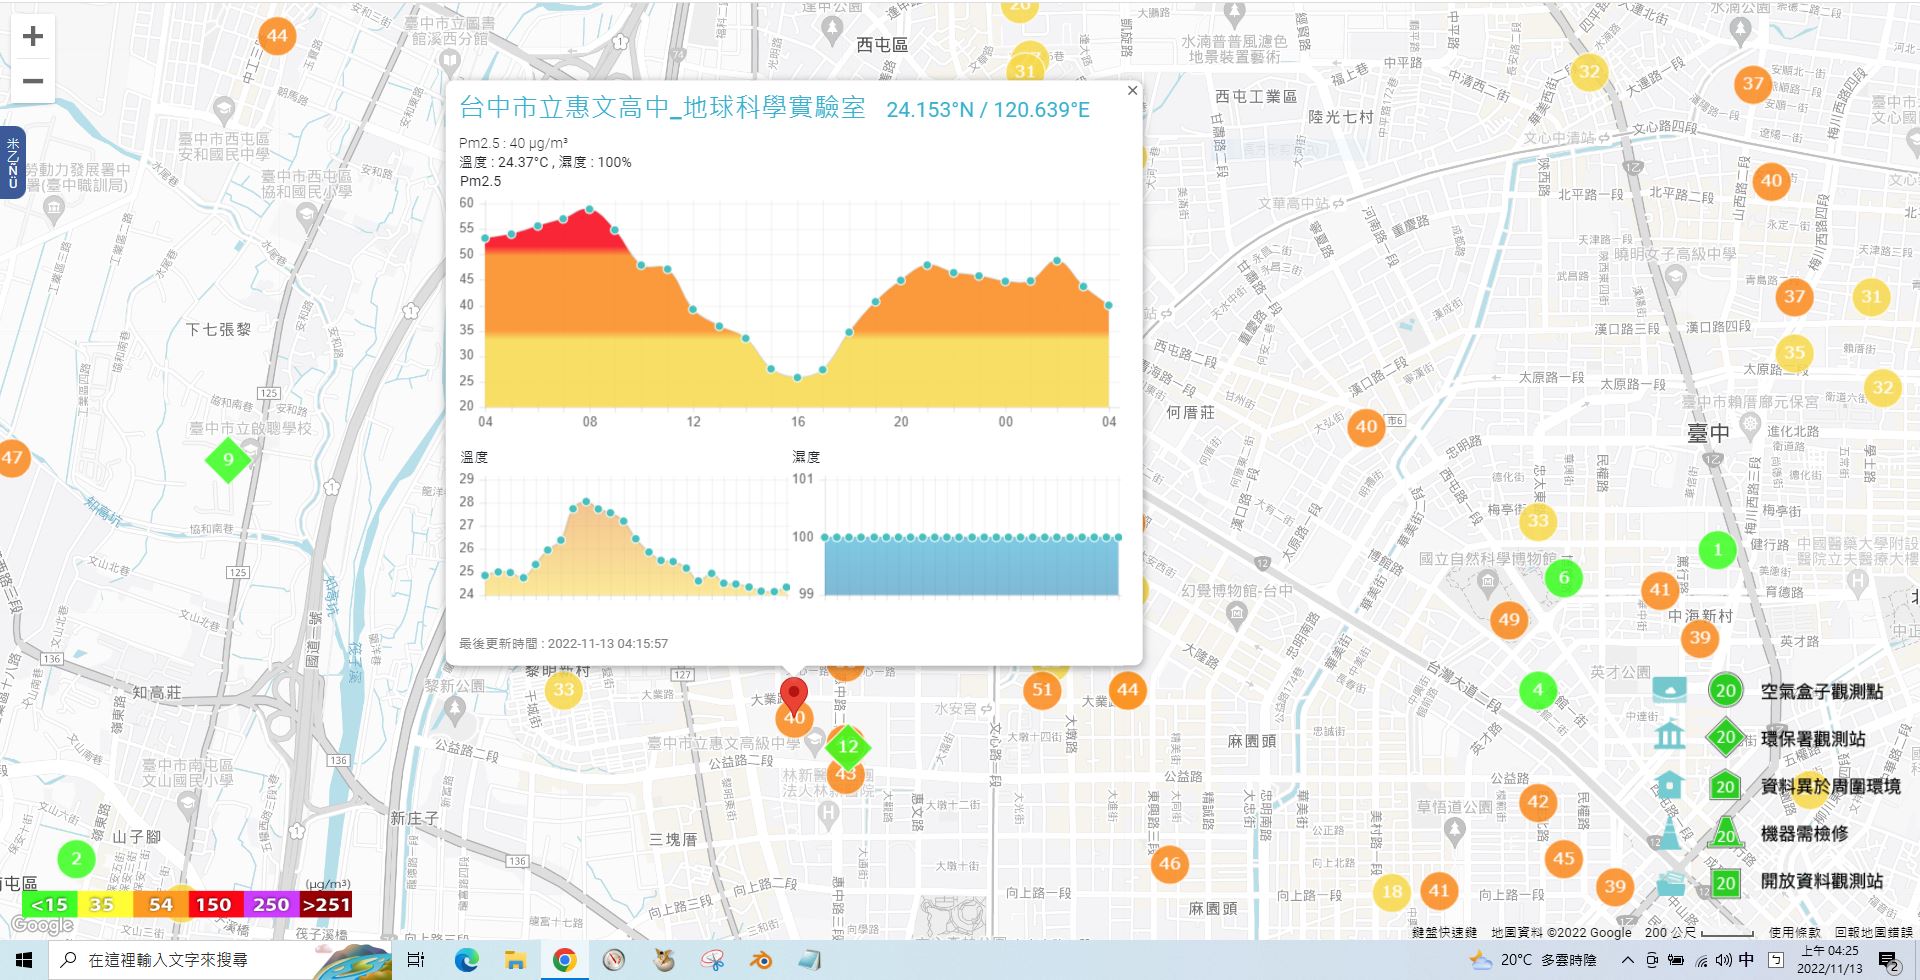Click the traffic cone icon for 機器需檢修
Screen dimensions: 1920x980
tap(1670, 833)
